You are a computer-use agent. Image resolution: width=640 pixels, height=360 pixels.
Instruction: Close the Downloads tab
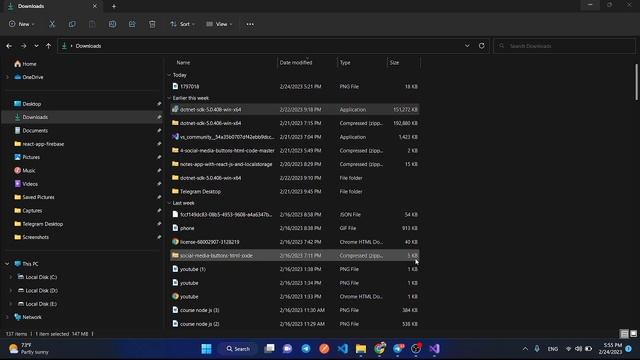95,6
